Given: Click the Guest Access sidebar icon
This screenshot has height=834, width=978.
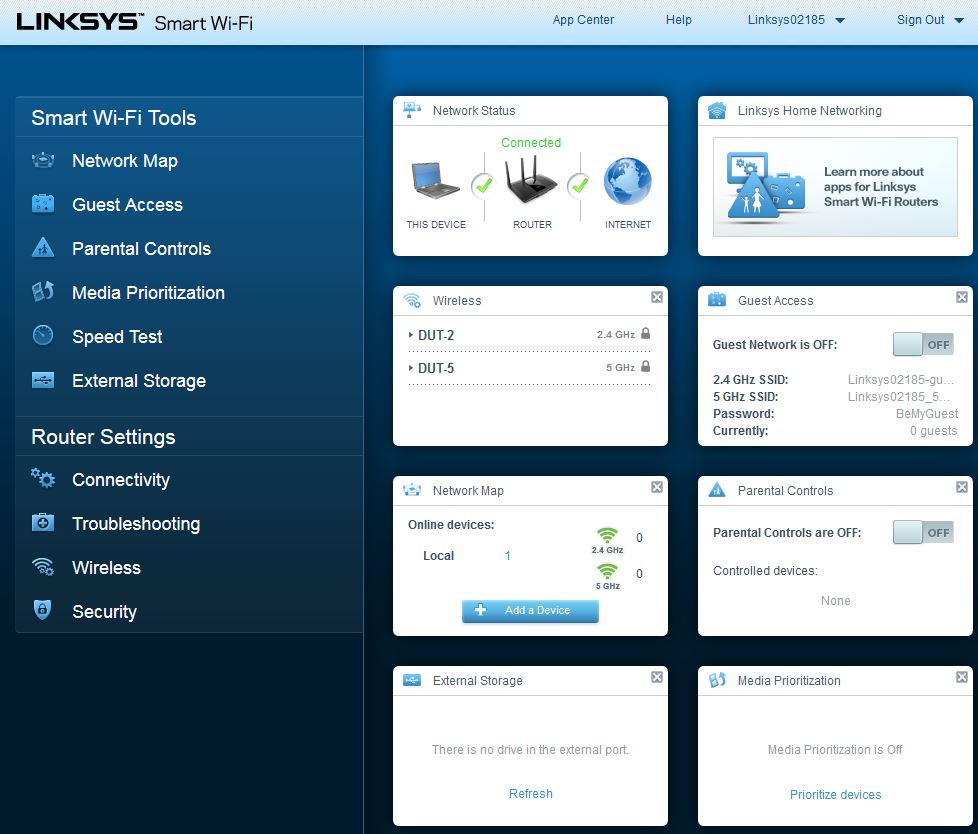Looking at the screenshot, I should pyautogui.click(x=43, y=204).
